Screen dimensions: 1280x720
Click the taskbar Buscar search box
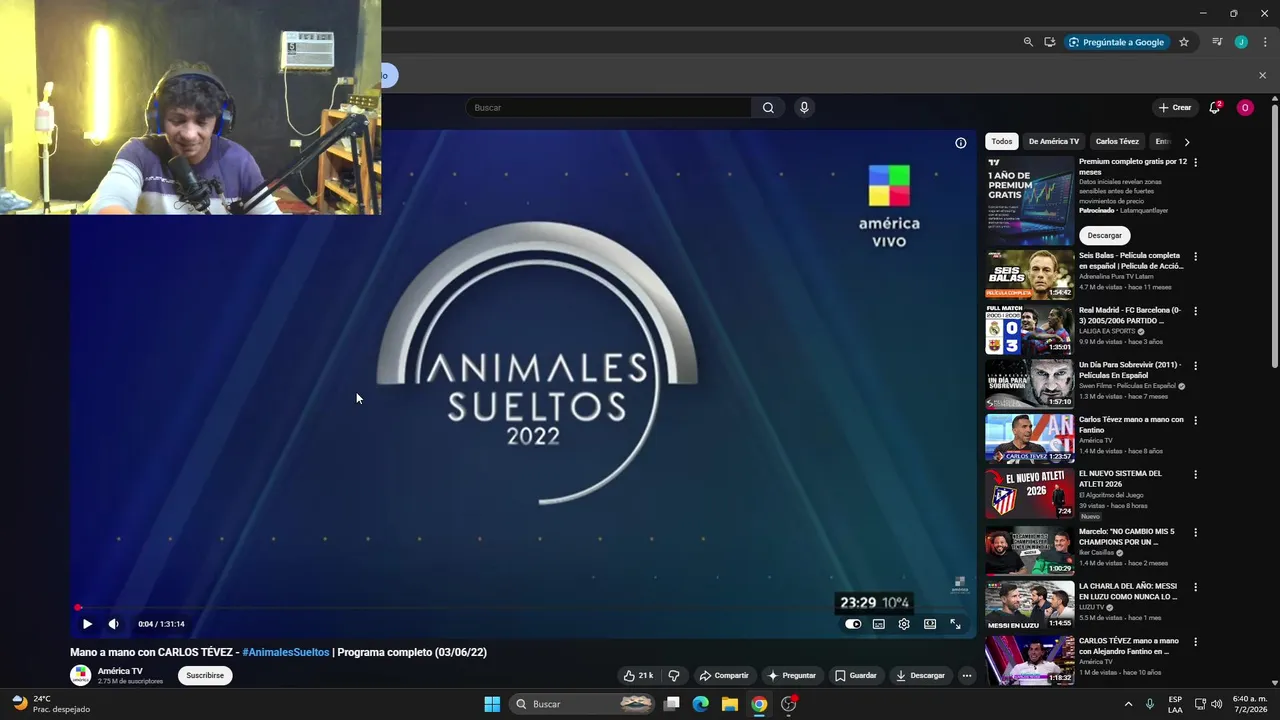click(x=583, y=704)
